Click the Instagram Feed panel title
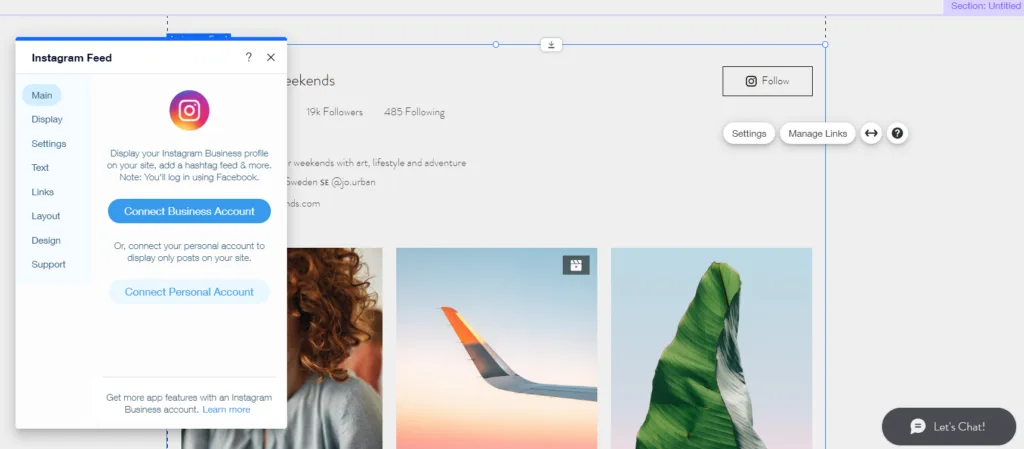Viewport: 1024px width, 449px height. point(72,57)
